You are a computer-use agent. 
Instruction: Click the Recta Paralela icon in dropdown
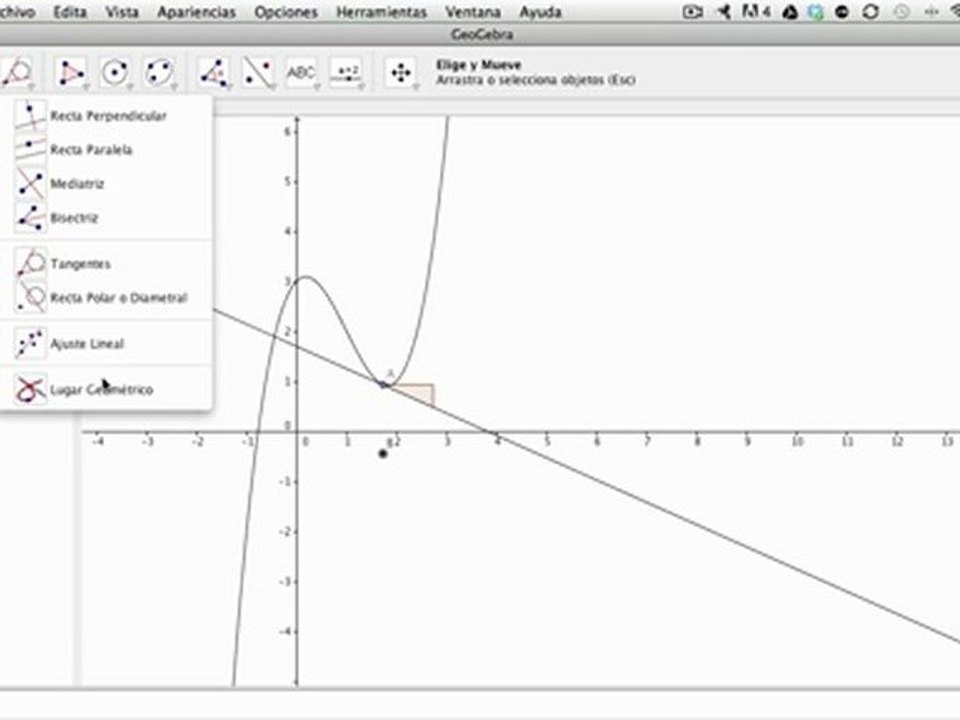(29, 149)
